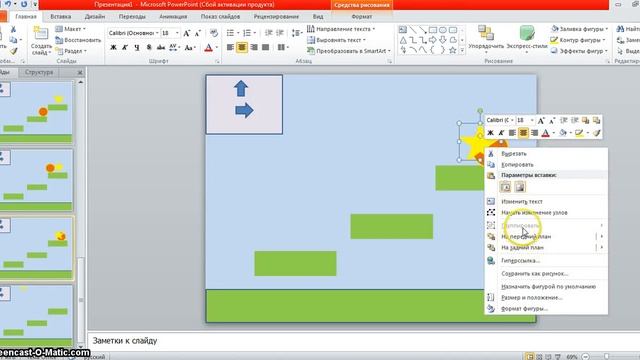Choose the keep source formatting paste option

(505, 187)
